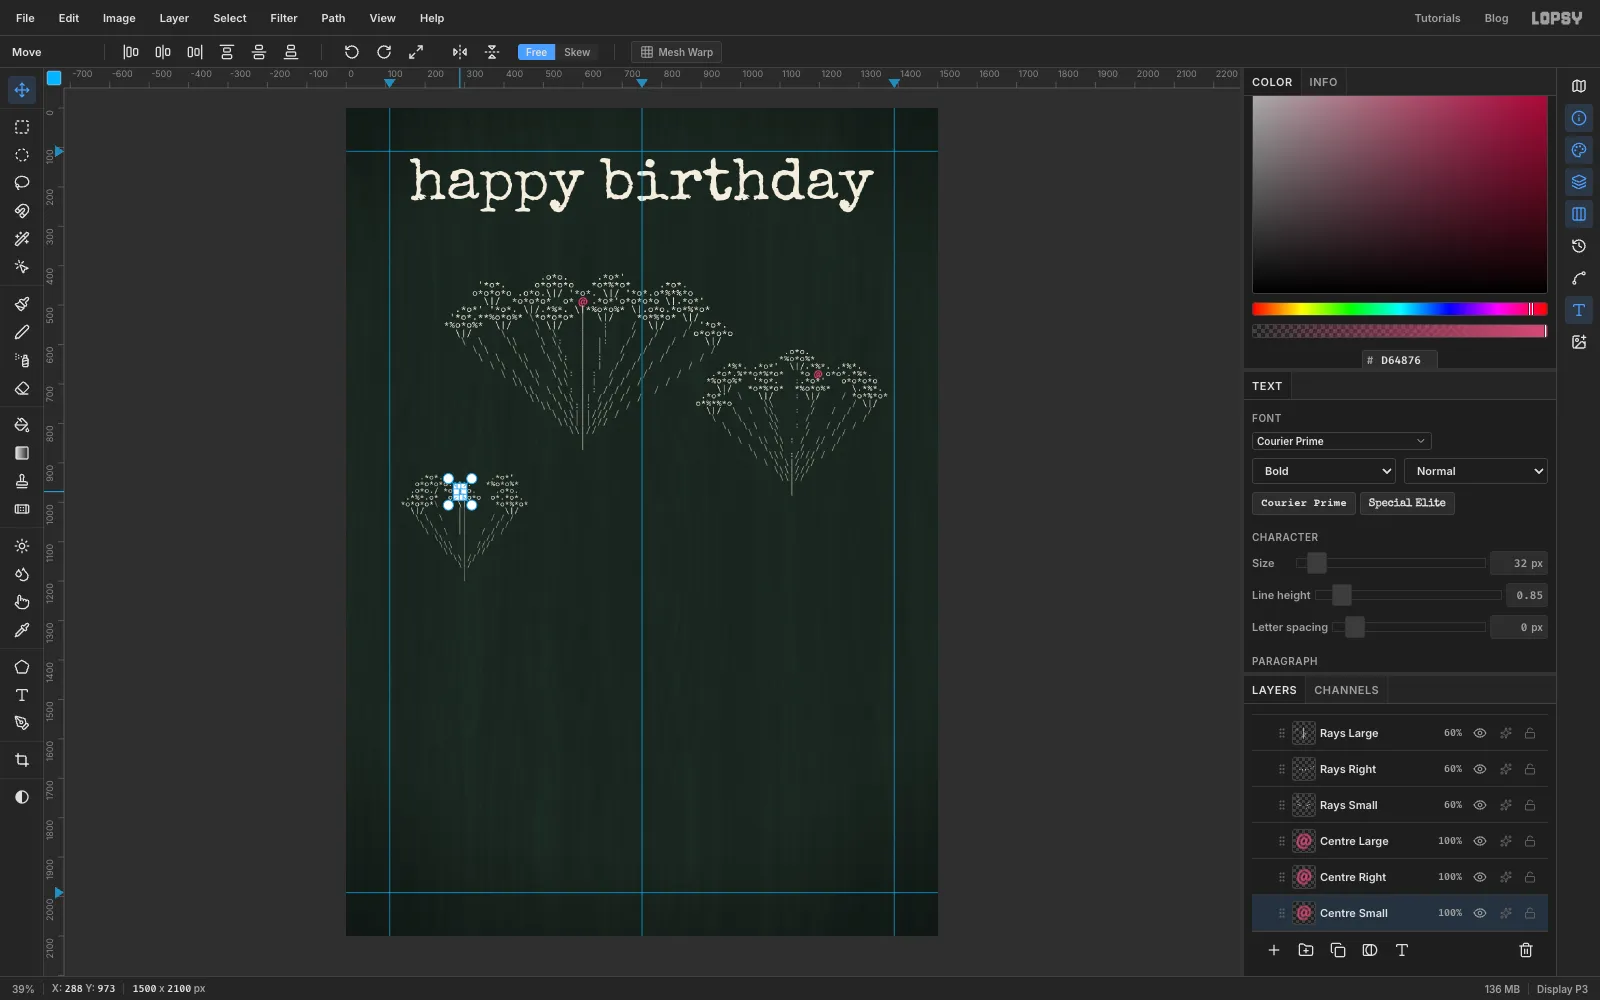Open the Filter menu
Screen dimensions: 1600x1000
pyautogui.click(x=284, y=18)
